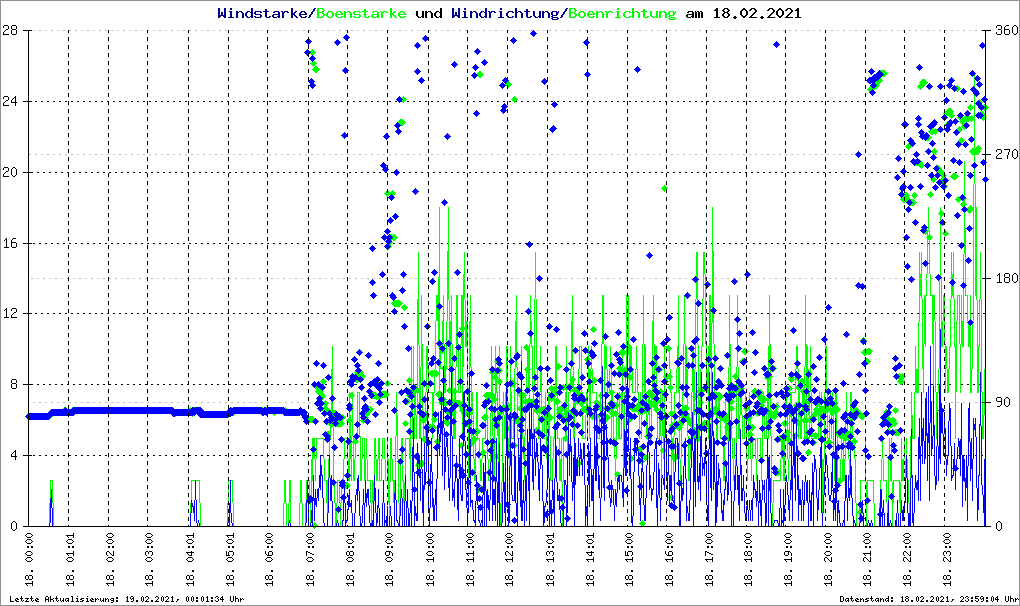This screenshot has height=606, width=1020.
Task: Click the blue "Windstarke" title label
Action: (x=264, y=14)
